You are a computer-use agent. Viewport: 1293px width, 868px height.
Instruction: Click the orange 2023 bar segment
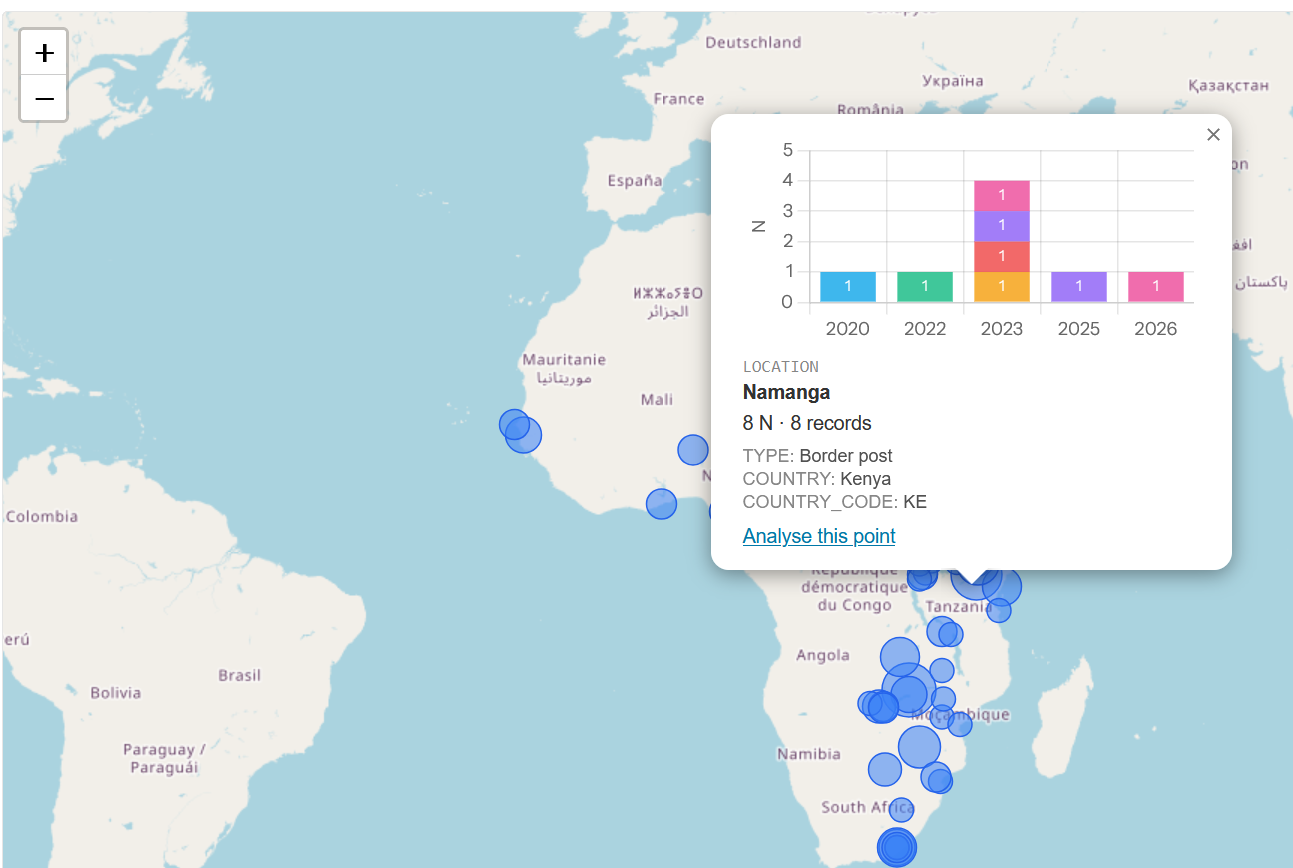[x=1002, y=287]
